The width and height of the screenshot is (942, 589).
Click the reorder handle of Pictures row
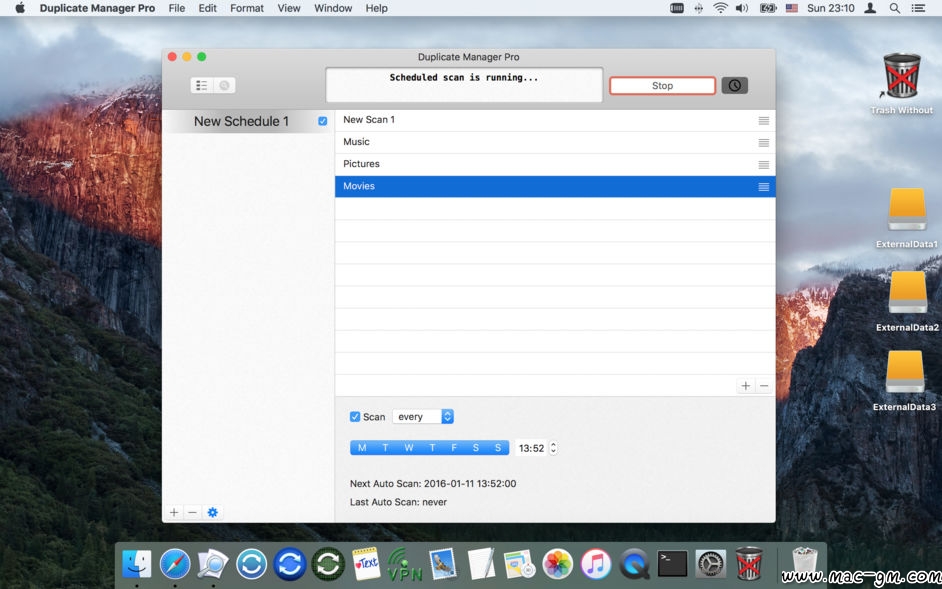(x=764, y=165)
